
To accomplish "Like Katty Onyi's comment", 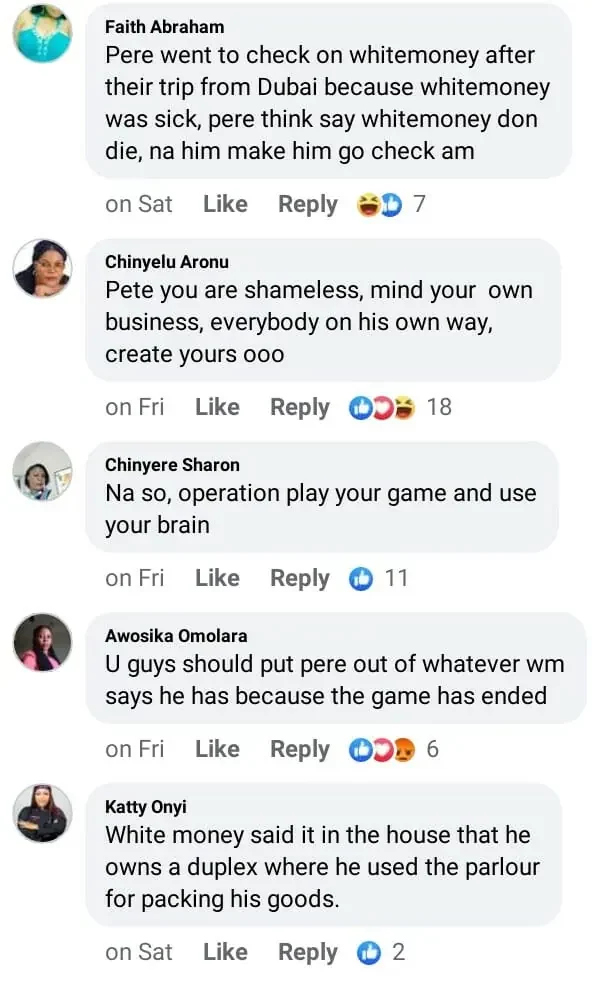I will [x=225, y=953].
